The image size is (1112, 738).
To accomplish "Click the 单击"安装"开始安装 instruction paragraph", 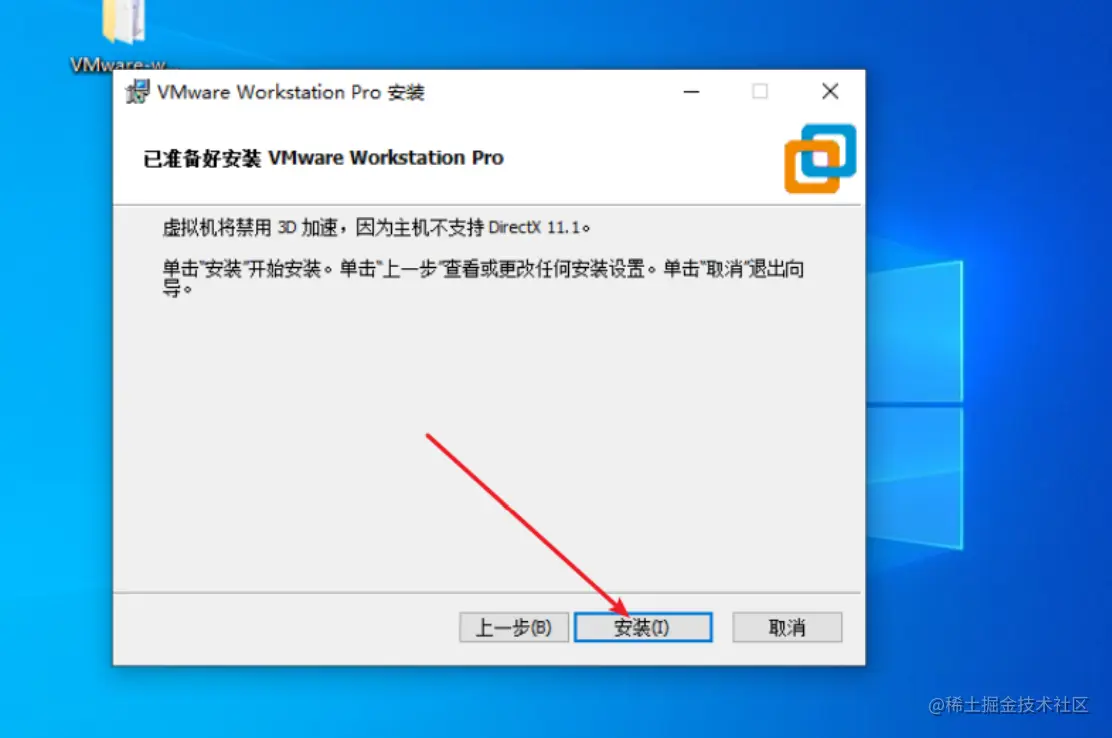I will [x=483, y=278].
